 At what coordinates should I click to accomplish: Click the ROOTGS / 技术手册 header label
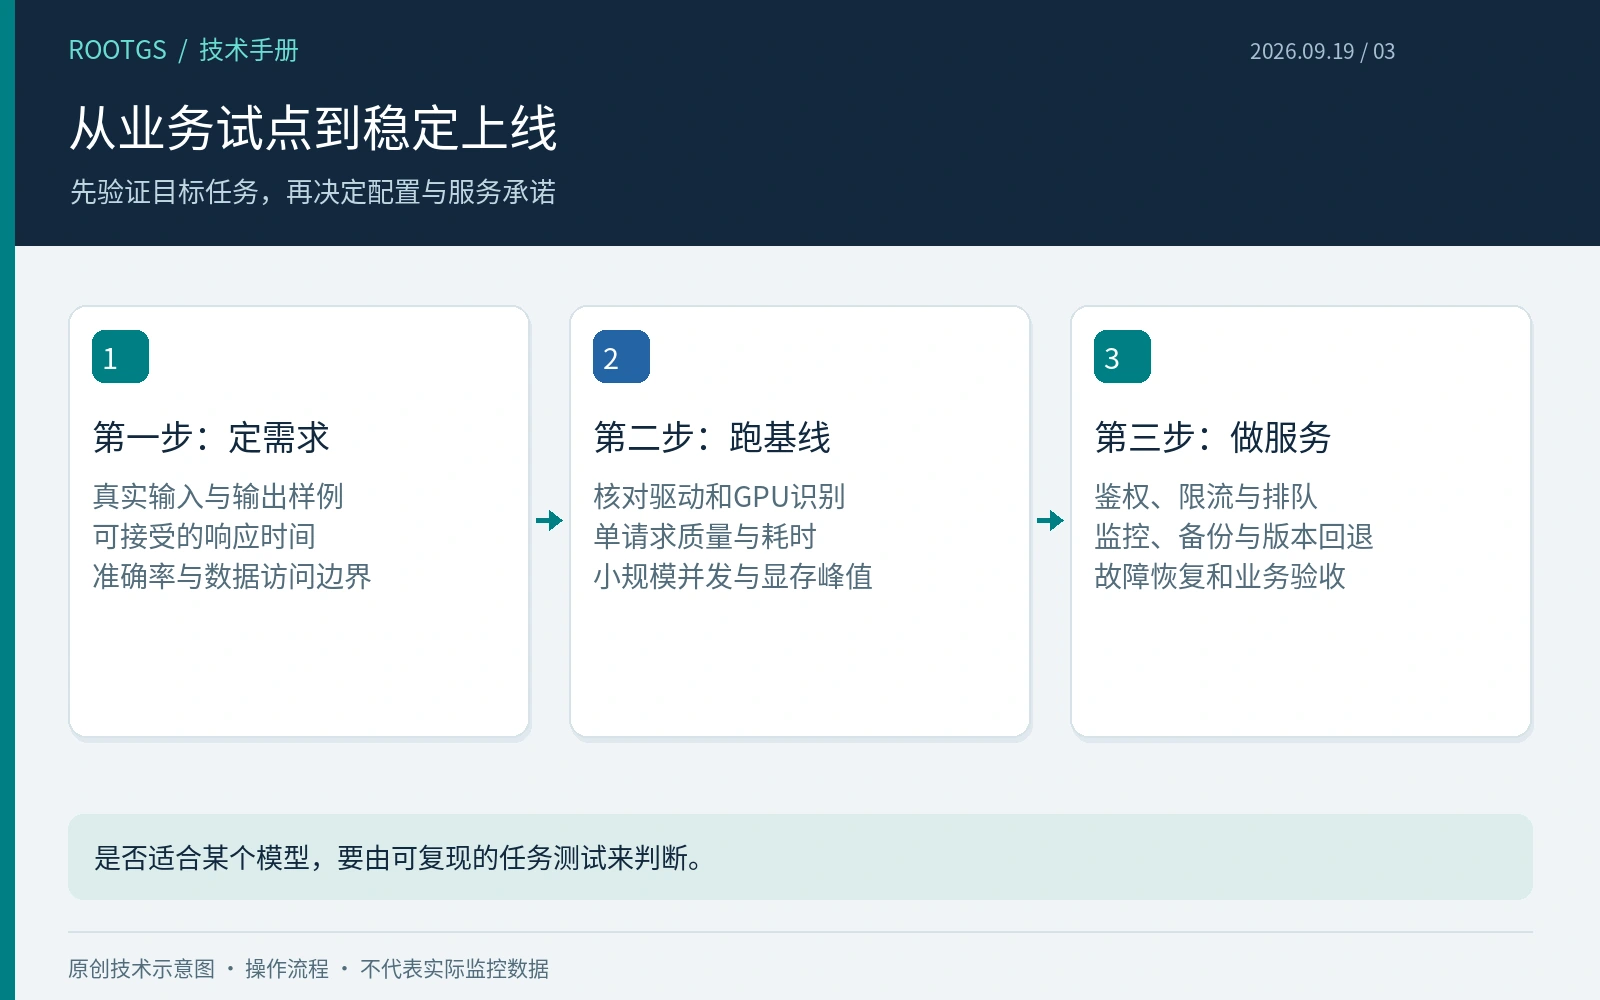(183, 50)
